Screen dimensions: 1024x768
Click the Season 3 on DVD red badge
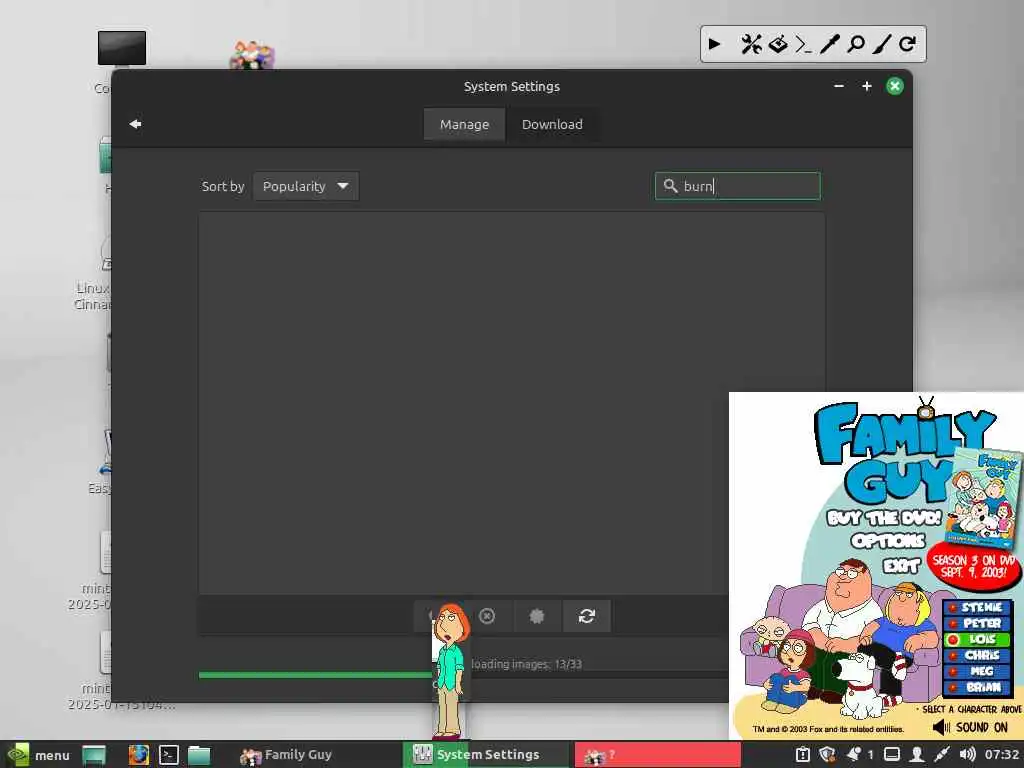pos(973,566)
